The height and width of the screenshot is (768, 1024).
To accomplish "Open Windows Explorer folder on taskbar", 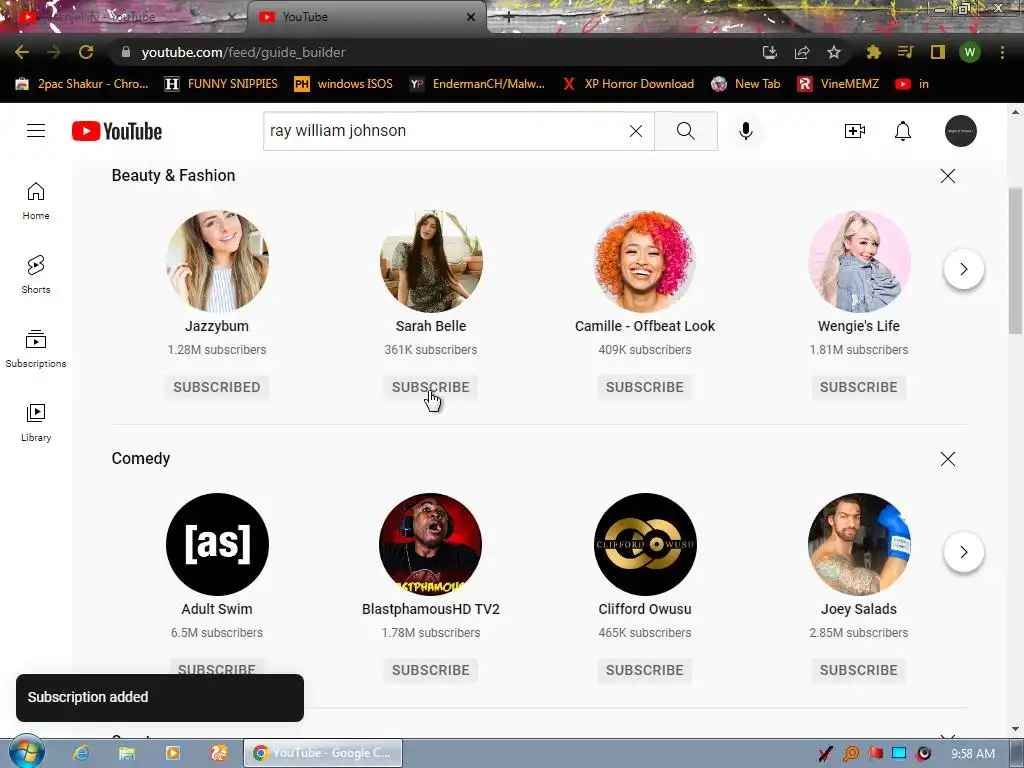I will coord(127,753).
